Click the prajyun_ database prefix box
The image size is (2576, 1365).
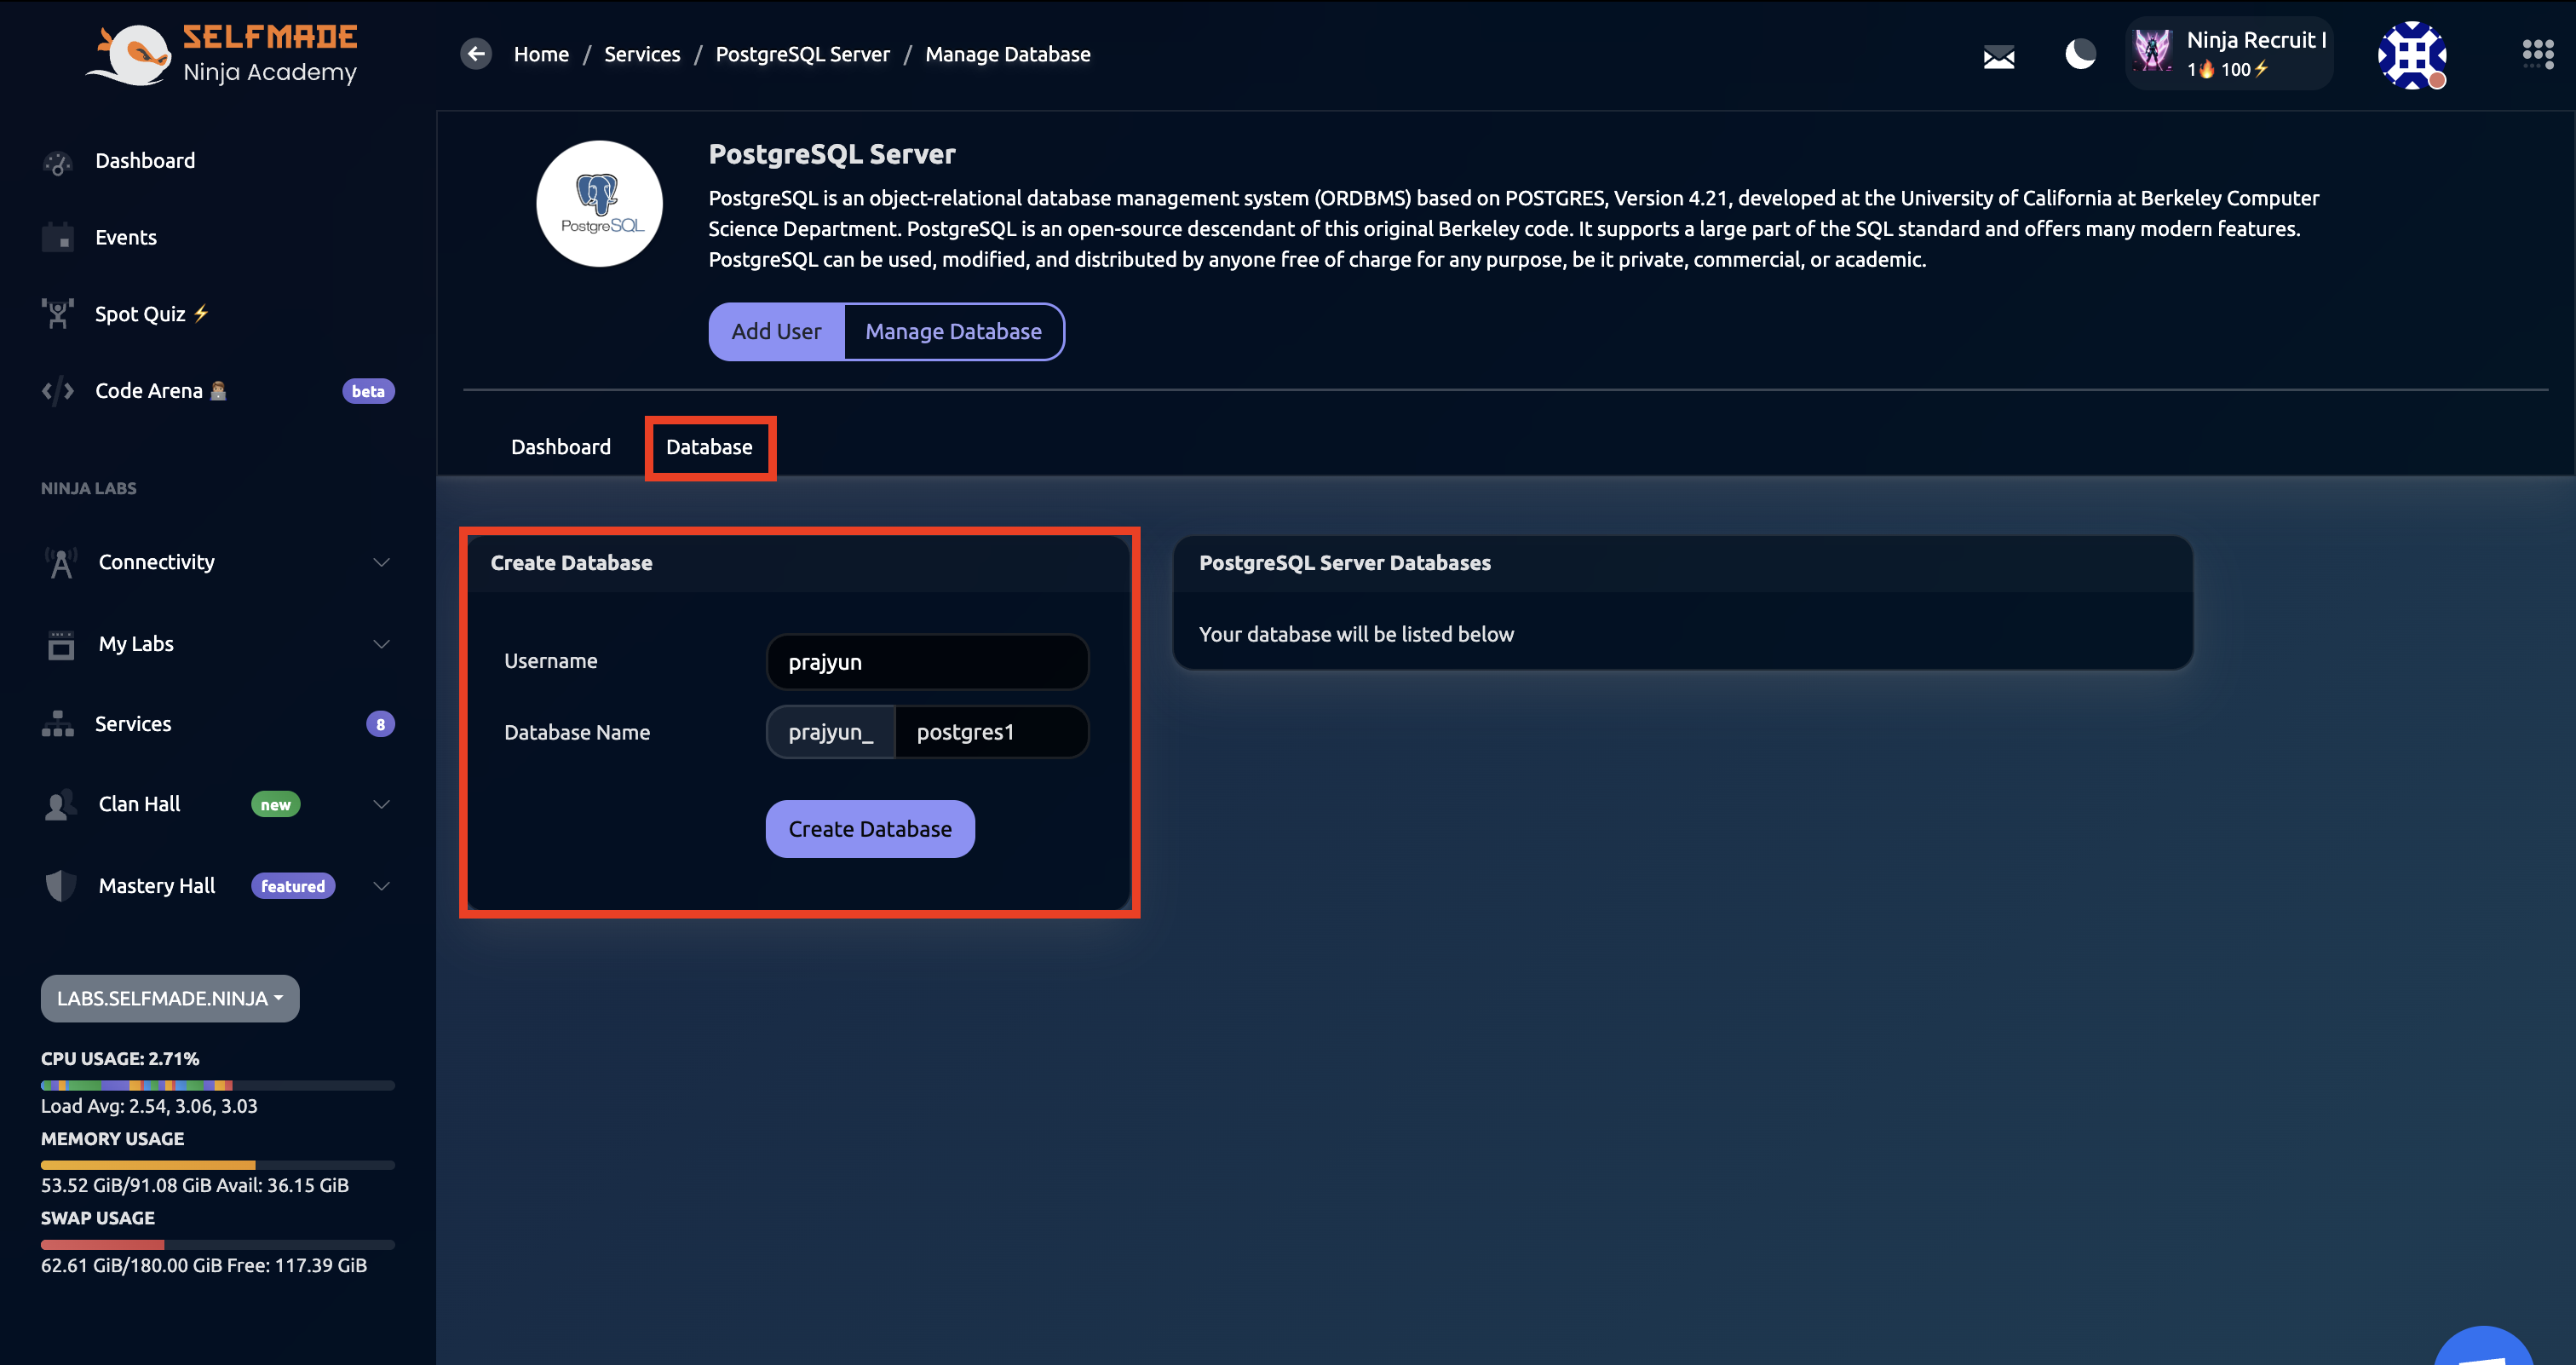pyautogui.click(x=831, y=732)
